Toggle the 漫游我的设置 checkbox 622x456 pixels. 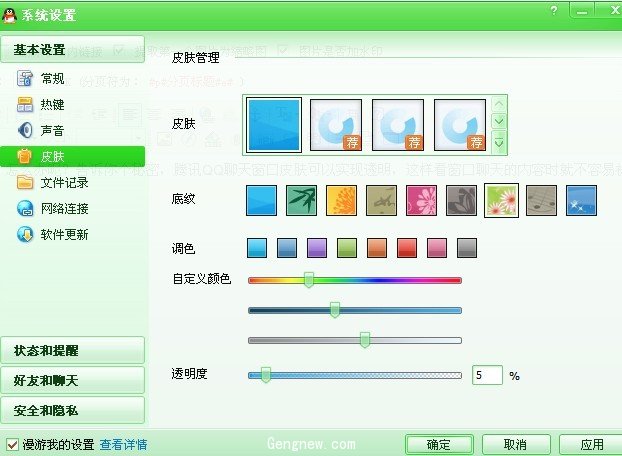coord(12,444)
